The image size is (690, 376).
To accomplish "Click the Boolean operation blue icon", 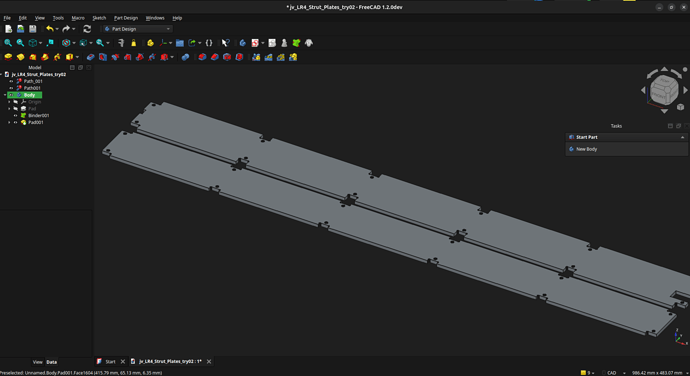I will (185, 57).
